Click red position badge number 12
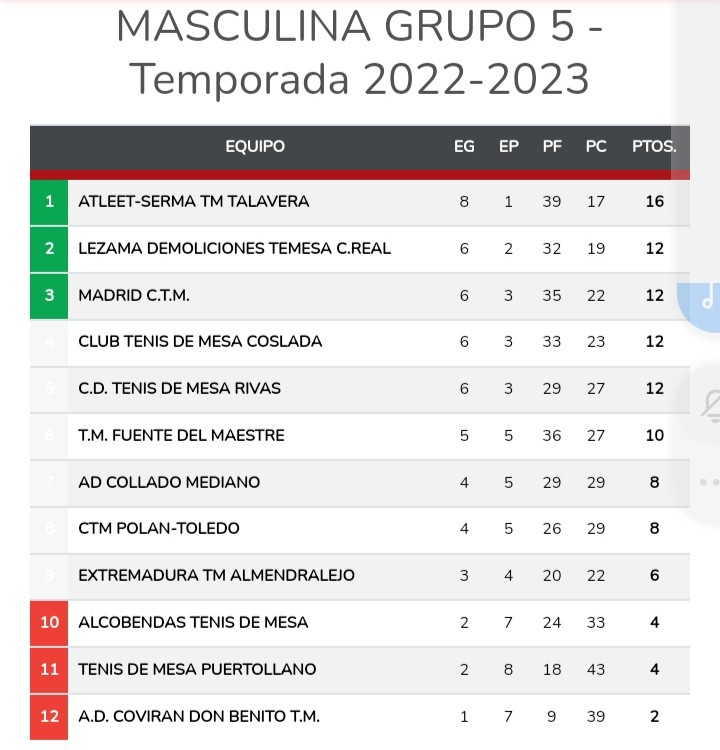Image resolution: width=720 pixels, height=750 pixels. pos(49,716)
